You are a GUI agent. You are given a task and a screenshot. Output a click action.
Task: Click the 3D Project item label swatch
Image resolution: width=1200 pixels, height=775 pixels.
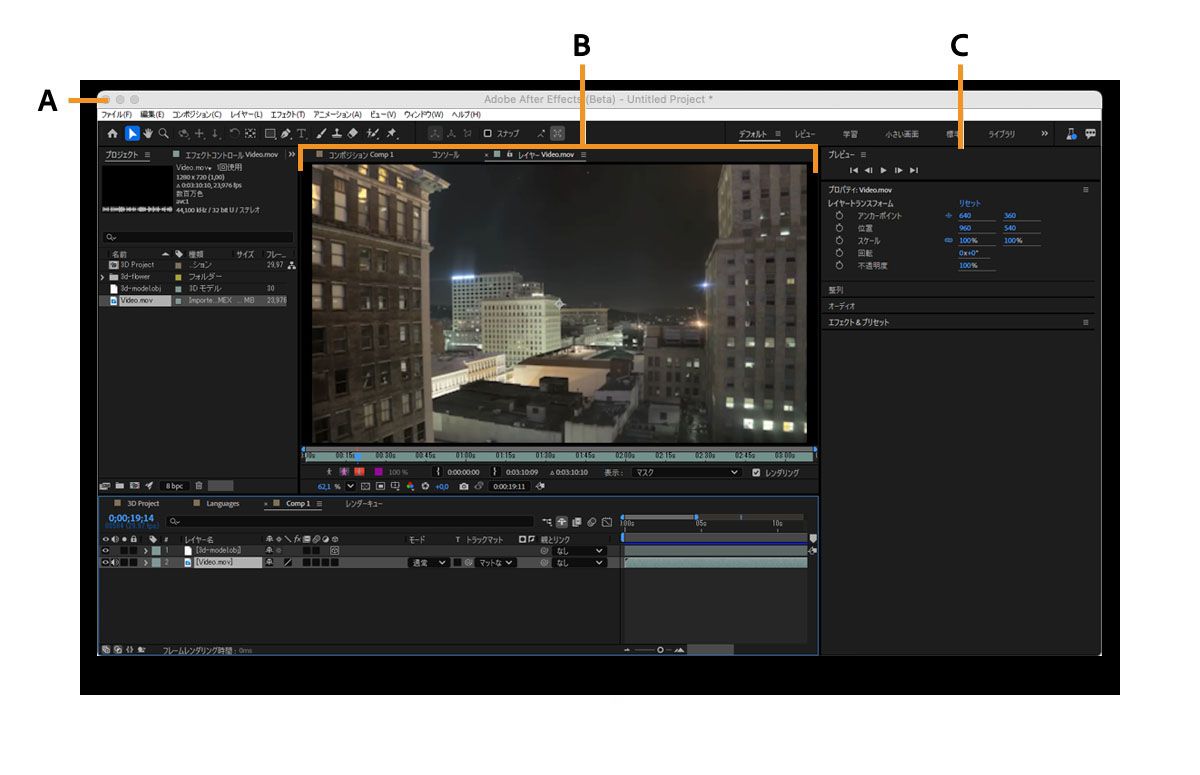coord(179,265)
